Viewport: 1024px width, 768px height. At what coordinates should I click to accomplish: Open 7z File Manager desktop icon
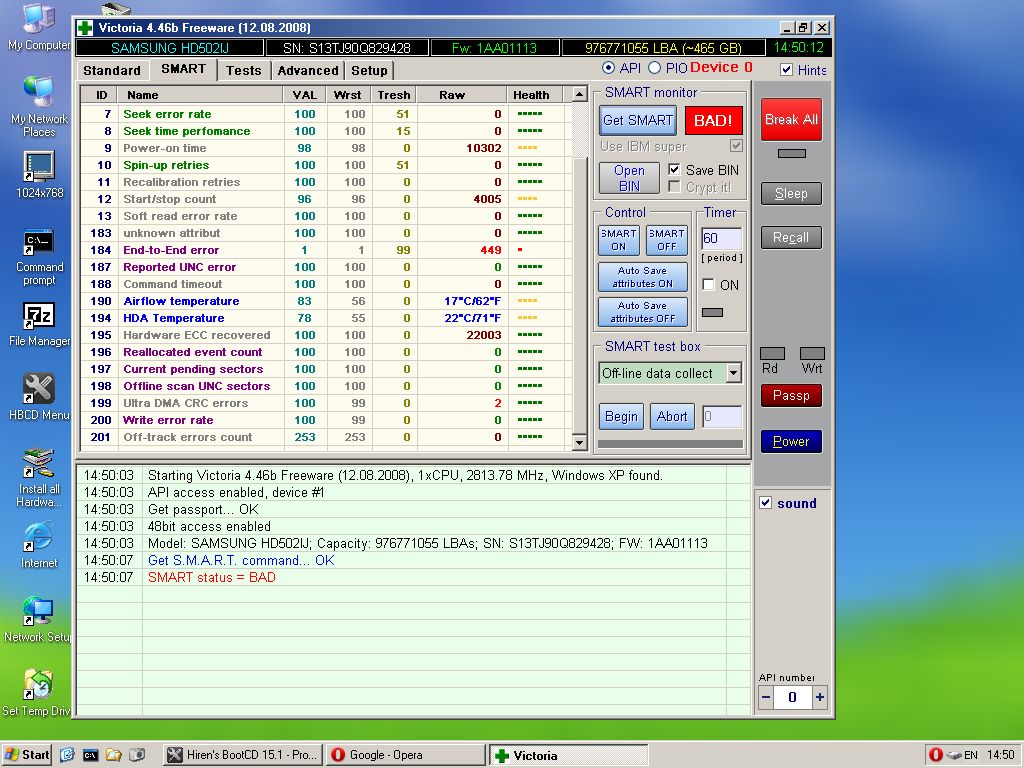click(x=39, y=325)
